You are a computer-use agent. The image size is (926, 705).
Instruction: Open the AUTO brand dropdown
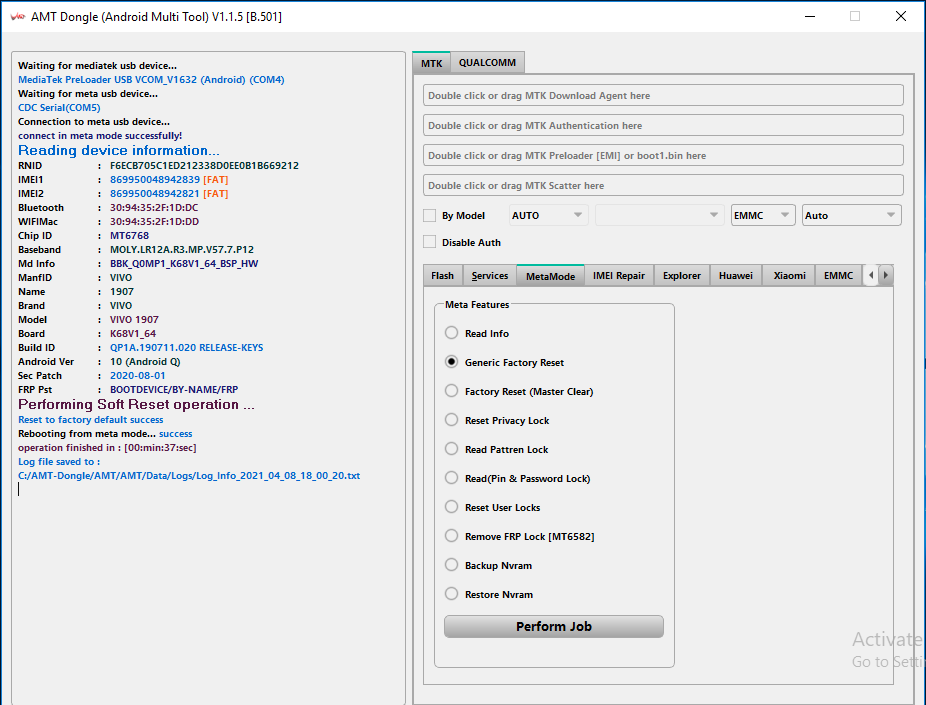pos(548,215)
